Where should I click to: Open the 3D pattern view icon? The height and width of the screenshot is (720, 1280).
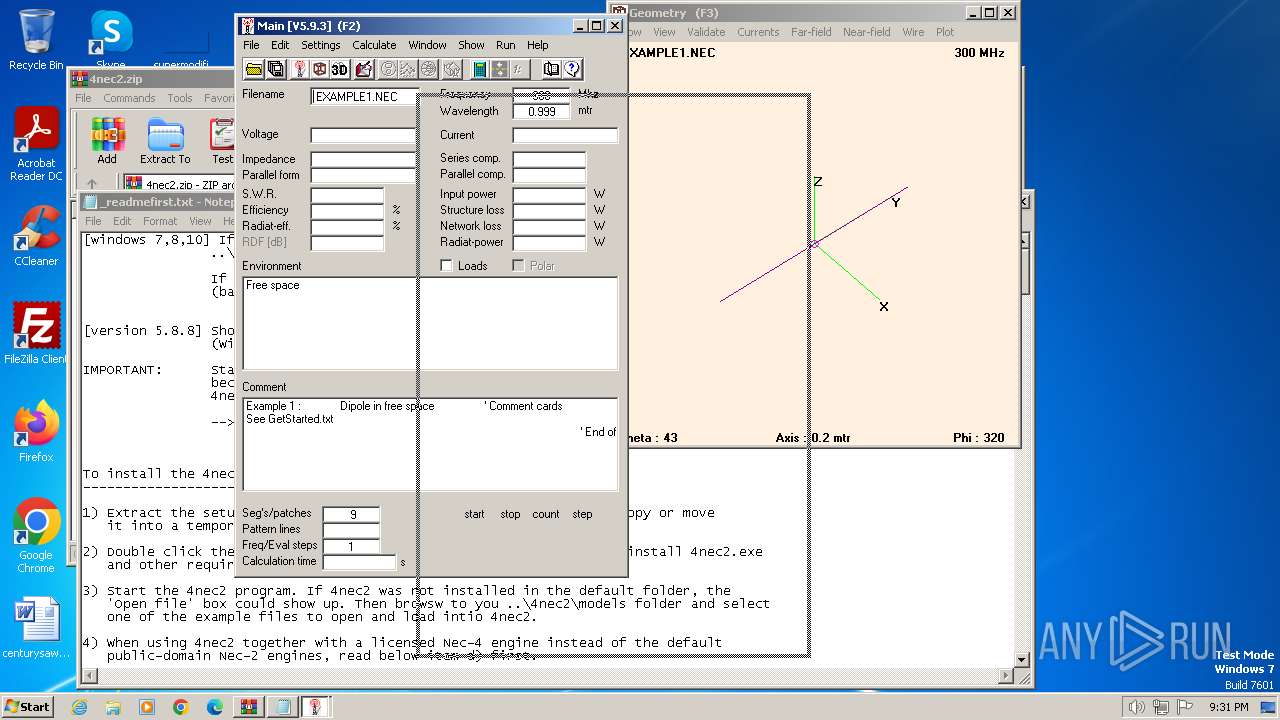(340, 69)
